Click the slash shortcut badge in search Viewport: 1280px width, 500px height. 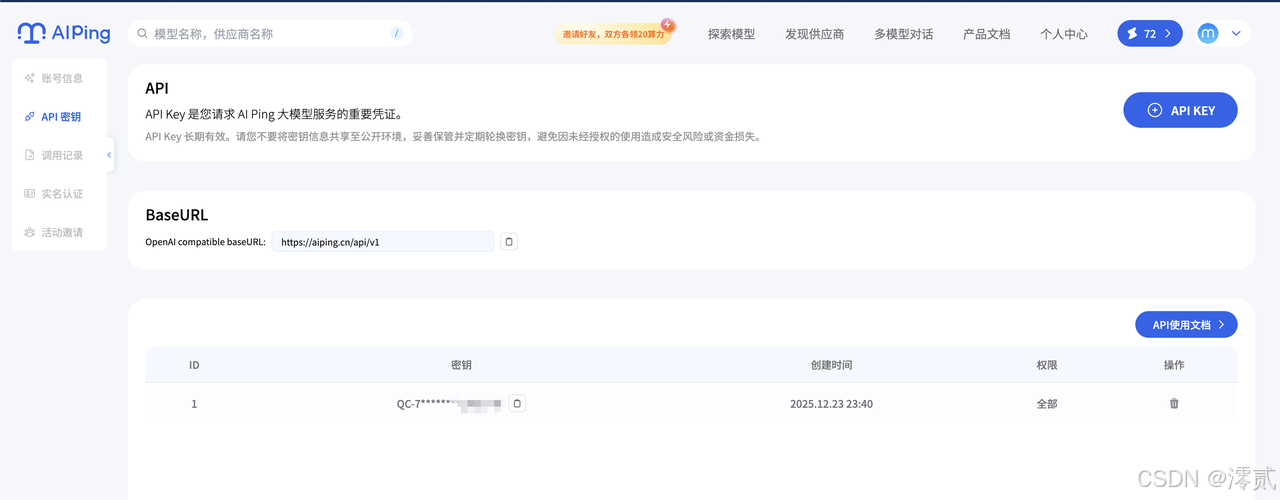(397, 34)
